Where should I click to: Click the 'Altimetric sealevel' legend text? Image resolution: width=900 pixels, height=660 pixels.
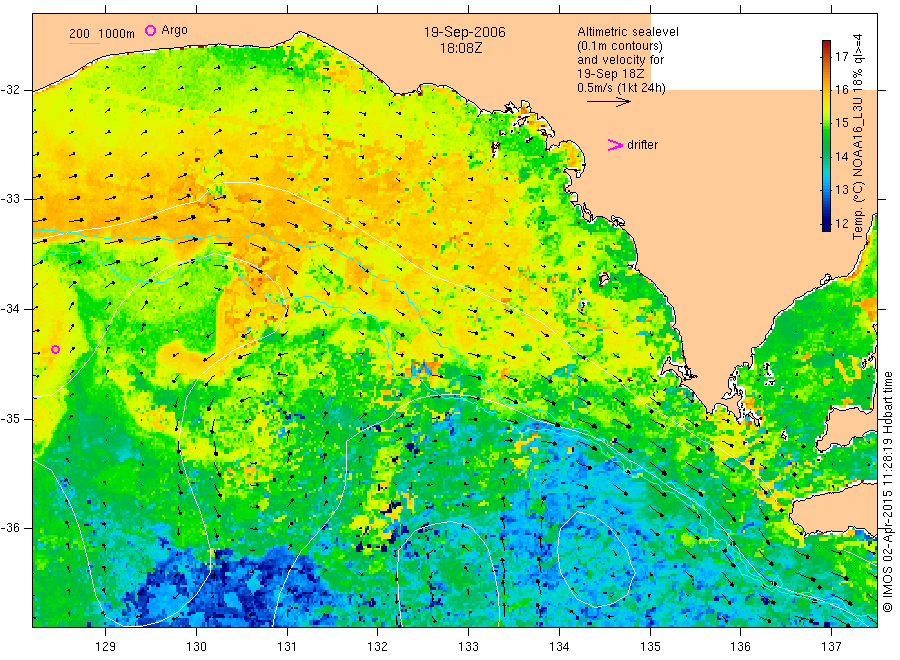click(627, 32)
